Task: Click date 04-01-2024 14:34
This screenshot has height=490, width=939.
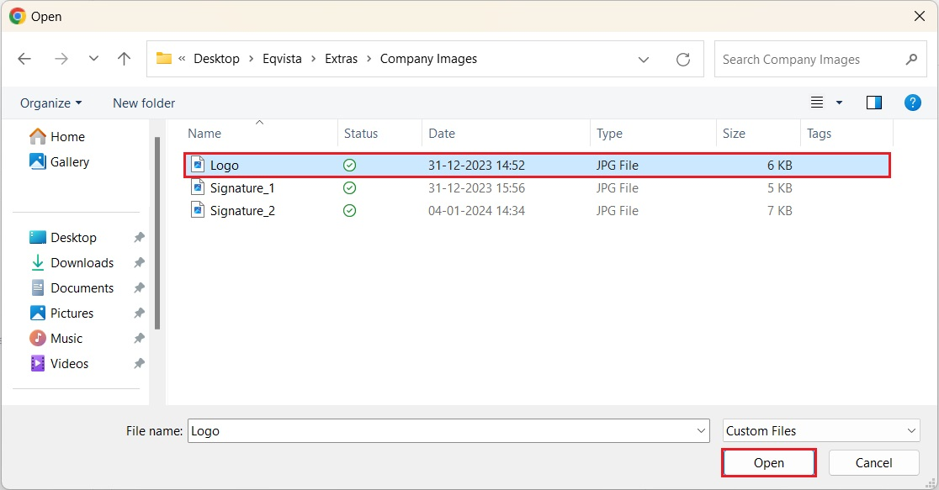Action: click(476, 211)
